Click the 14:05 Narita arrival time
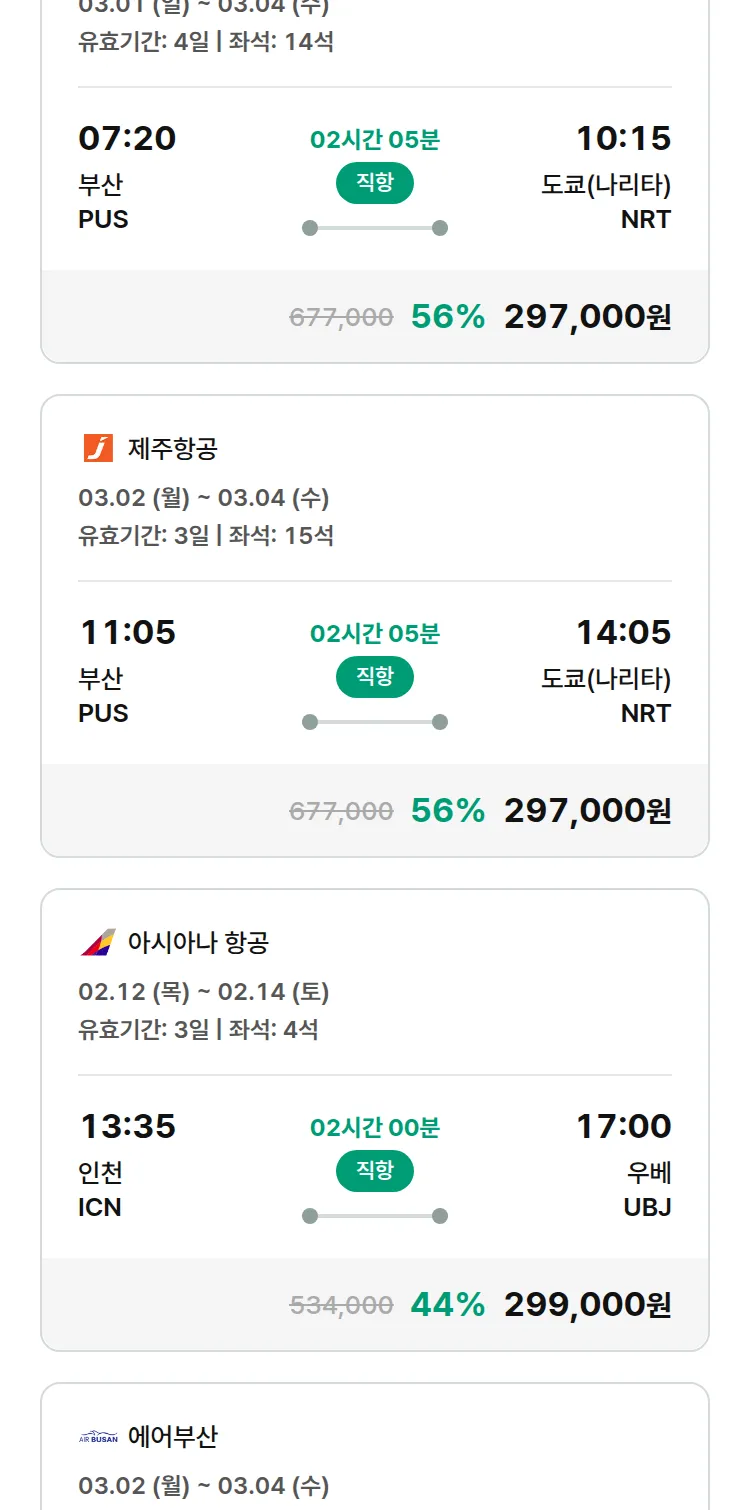 pos(623,632)
